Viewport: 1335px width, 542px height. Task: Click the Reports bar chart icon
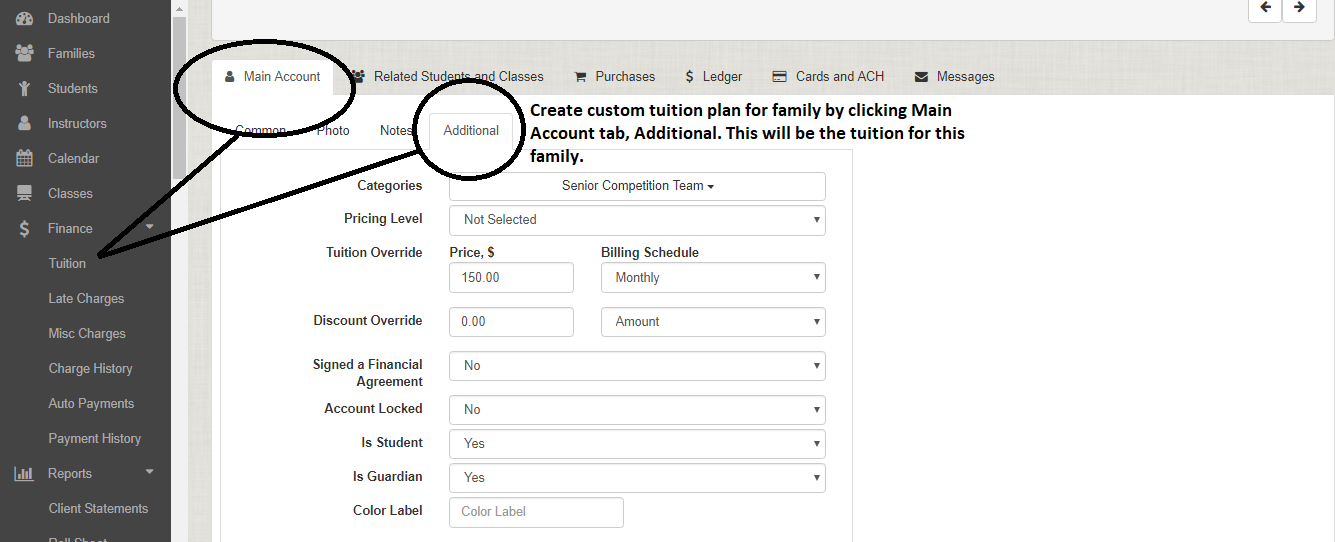coord(24,473)
